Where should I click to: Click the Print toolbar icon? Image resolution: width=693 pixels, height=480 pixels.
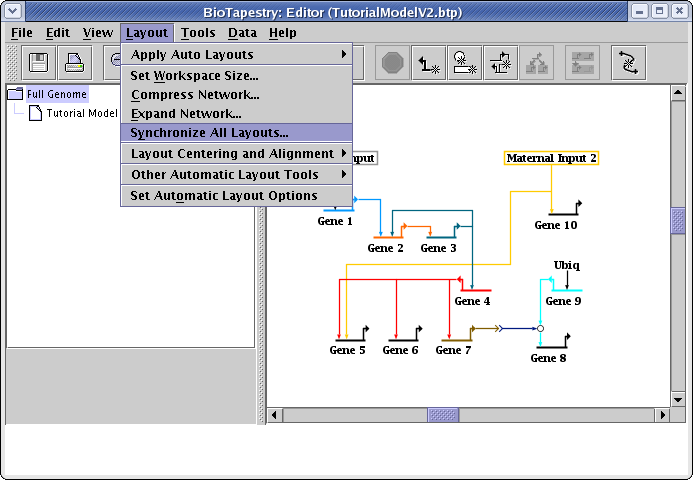[75, 63]
